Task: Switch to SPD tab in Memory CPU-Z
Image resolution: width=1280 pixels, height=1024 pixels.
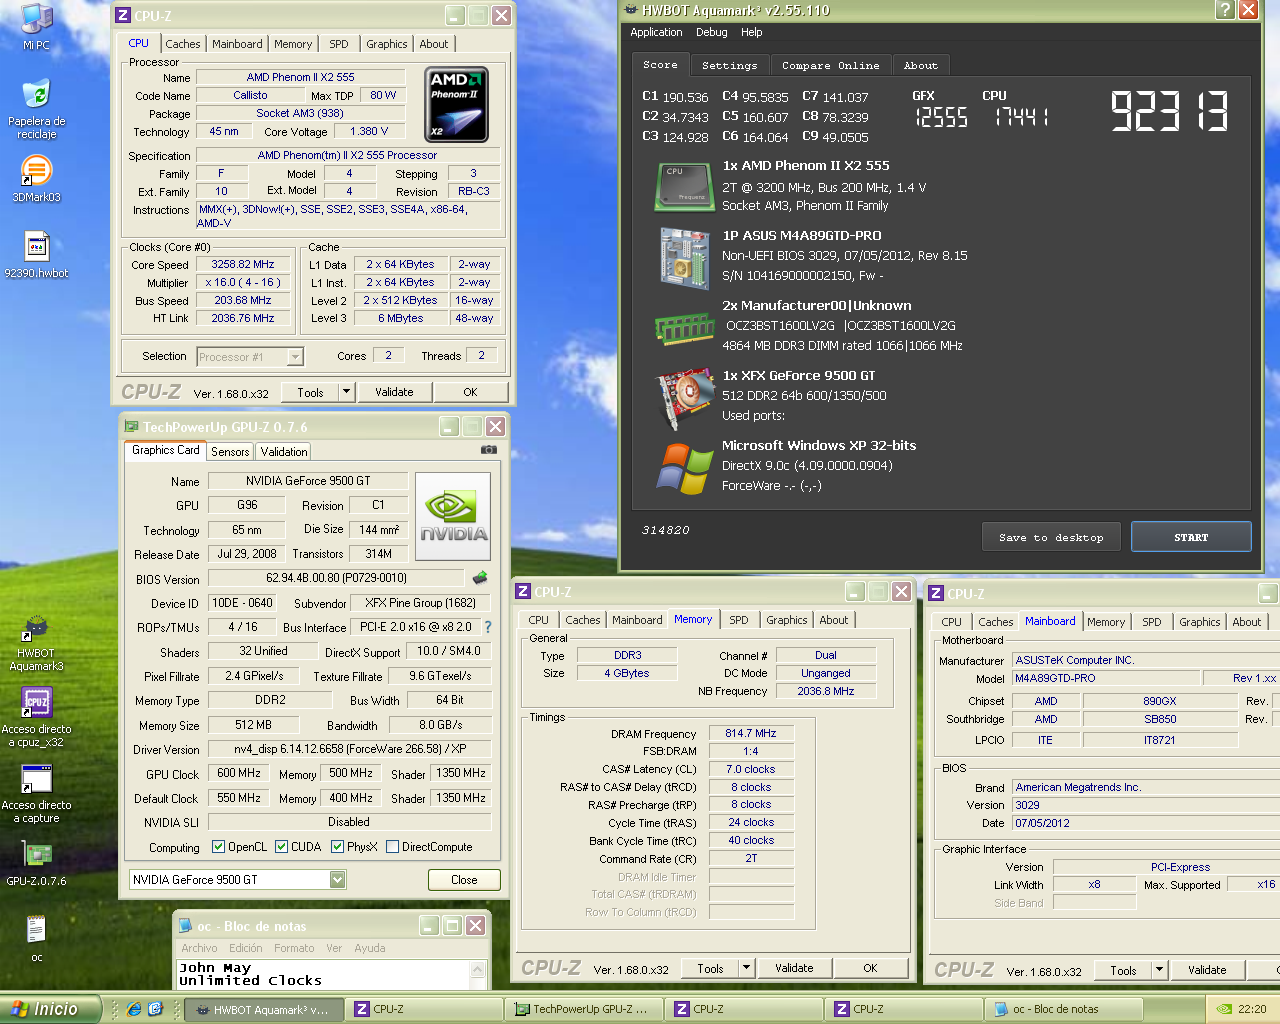Action: tap(739, 620)
